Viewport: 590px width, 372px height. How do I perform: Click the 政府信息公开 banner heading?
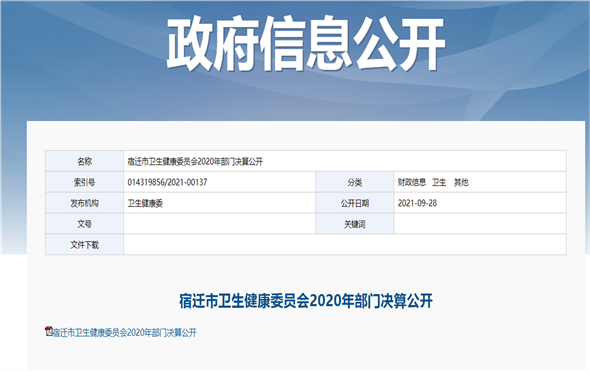[306, 44]
